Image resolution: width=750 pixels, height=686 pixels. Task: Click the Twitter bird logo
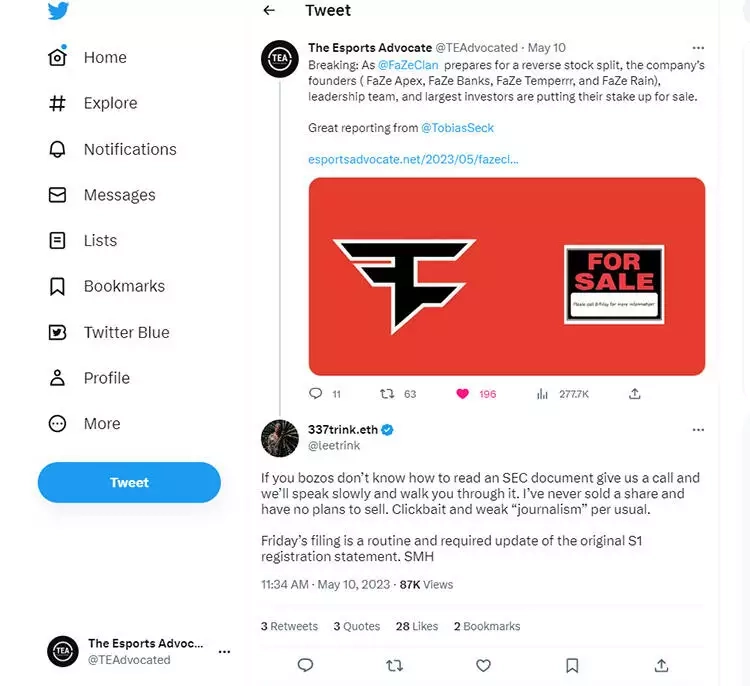57,10
